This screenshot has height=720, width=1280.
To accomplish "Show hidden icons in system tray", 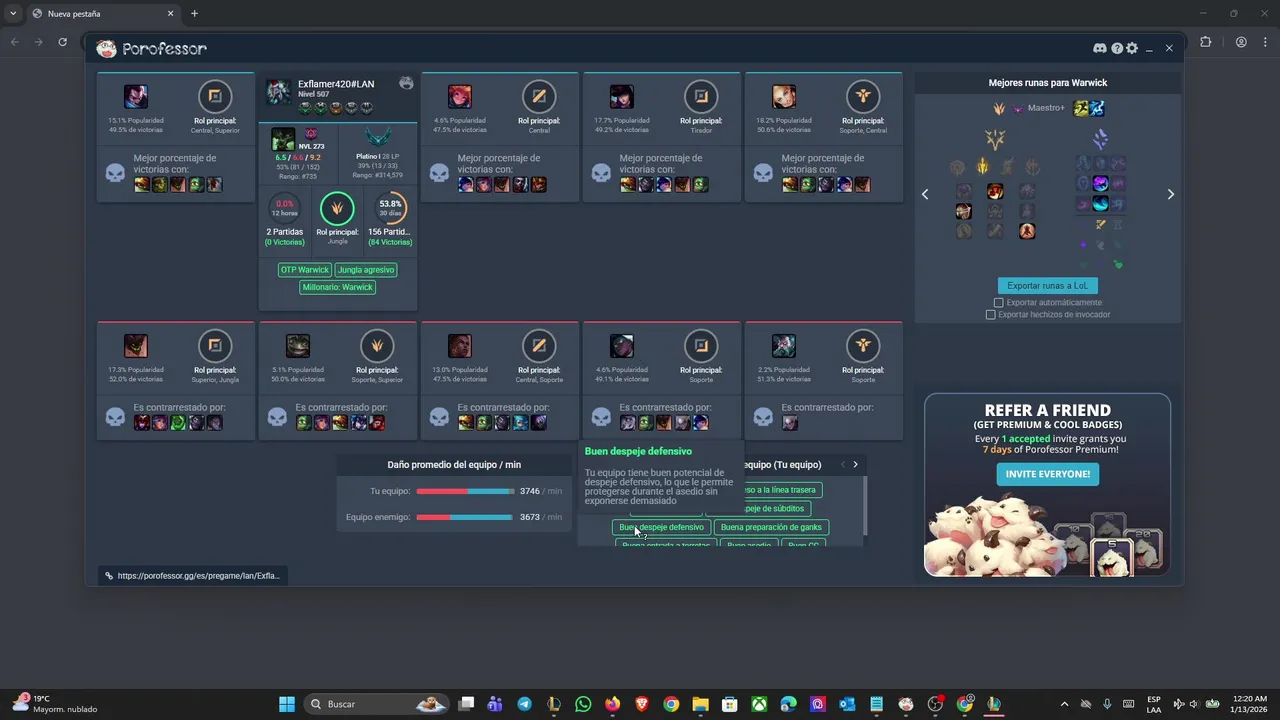I will [1064, 704].
